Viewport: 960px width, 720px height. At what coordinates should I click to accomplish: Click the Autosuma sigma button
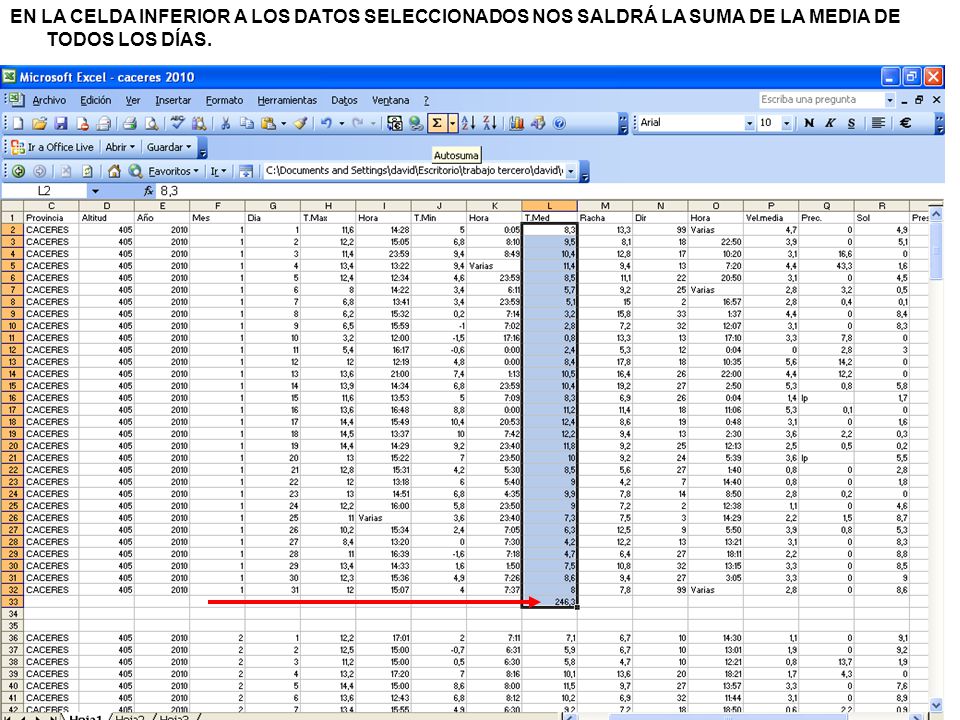click(437, 124)
